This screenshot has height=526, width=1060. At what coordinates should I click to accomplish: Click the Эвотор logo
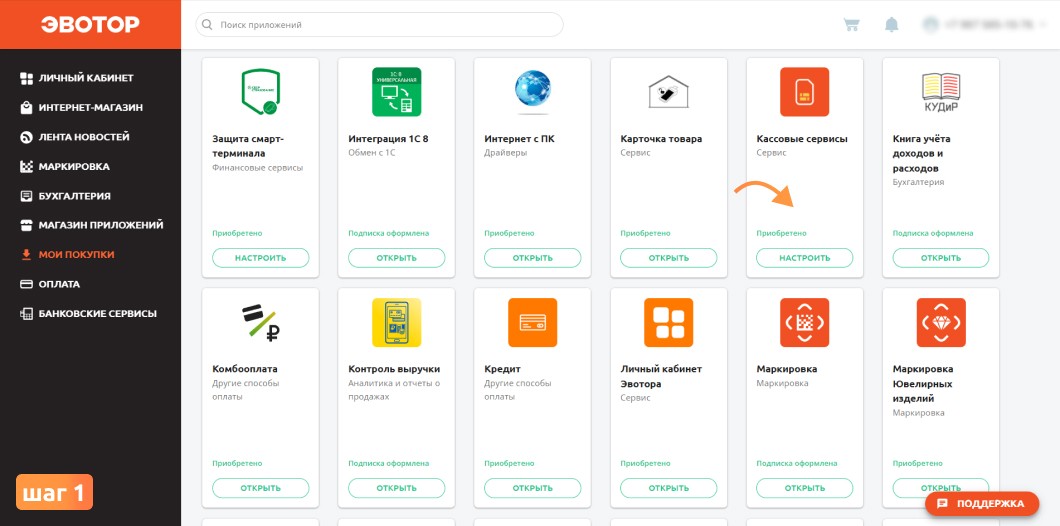[x=90, y=24]
